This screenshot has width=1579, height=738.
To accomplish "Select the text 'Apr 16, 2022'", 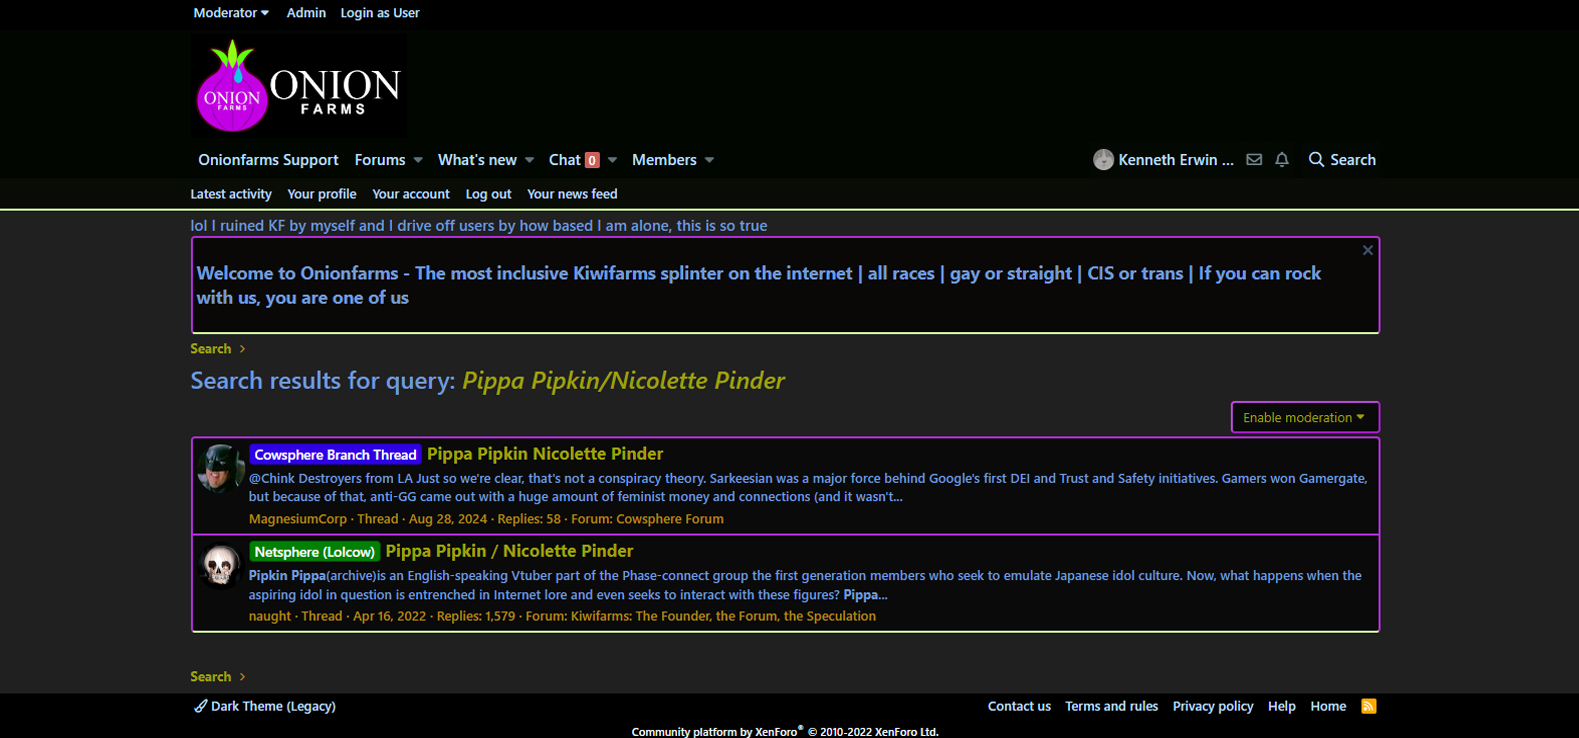I will click(x=389, y=616).
